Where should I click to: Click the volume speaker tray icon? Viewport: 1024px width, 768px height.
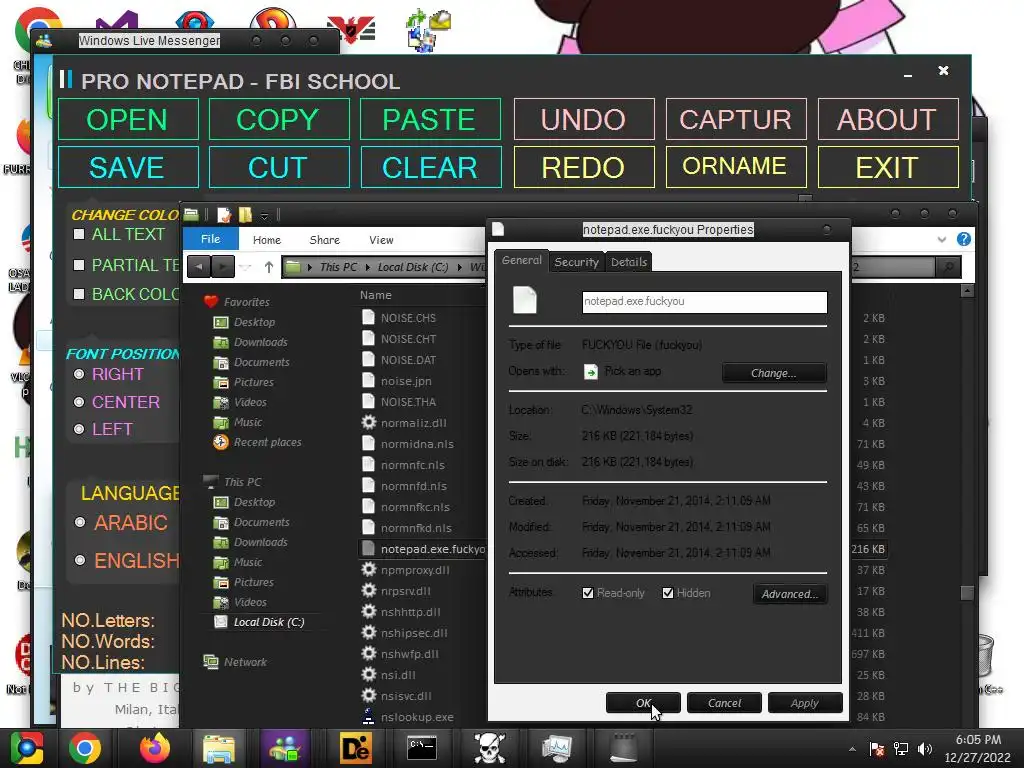925,749
